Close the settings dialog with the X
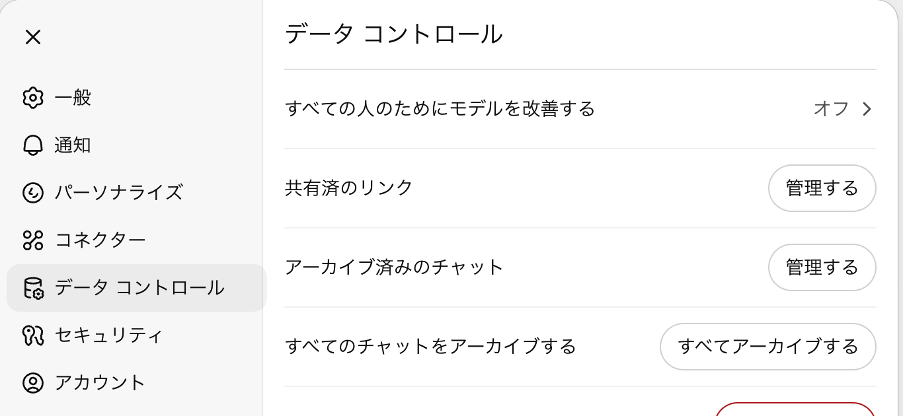The width and height of the screenshot is (904, 416). coord(33,37)
